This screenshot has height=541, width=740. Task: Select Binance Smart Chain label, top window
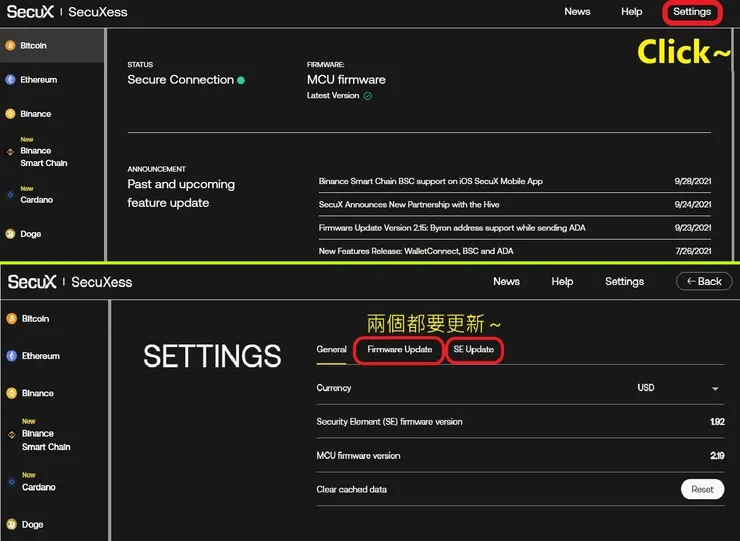click(43, 157)
